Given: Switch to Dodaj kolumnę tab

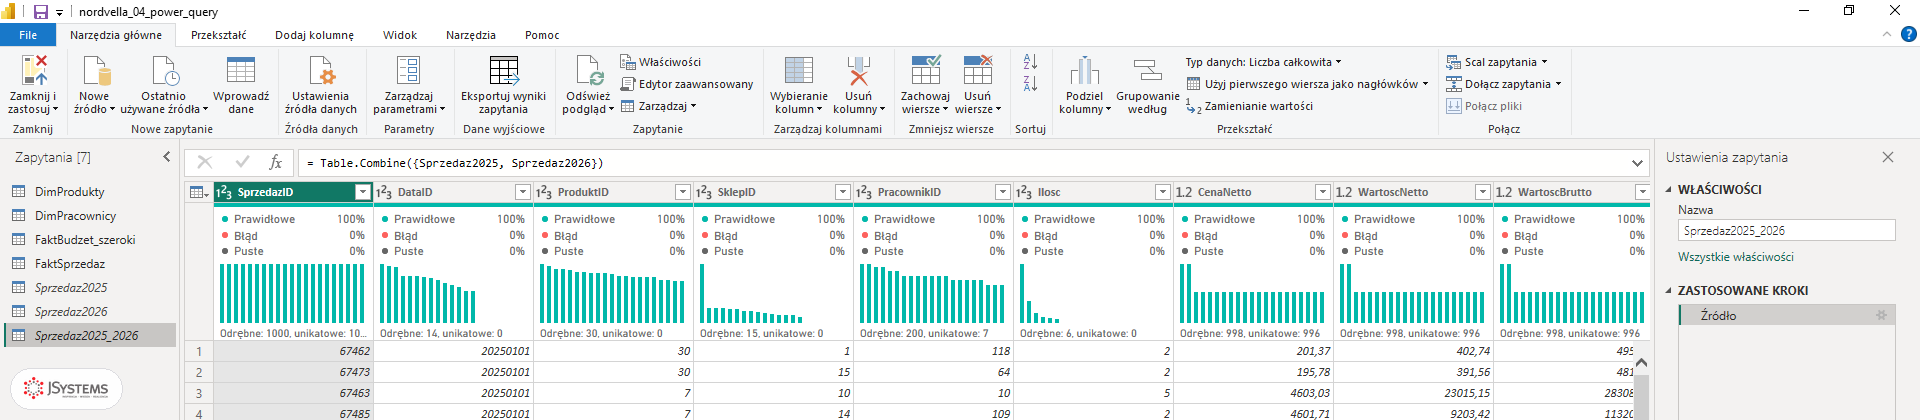Looking at the screenshot, I should coord(314,35).
